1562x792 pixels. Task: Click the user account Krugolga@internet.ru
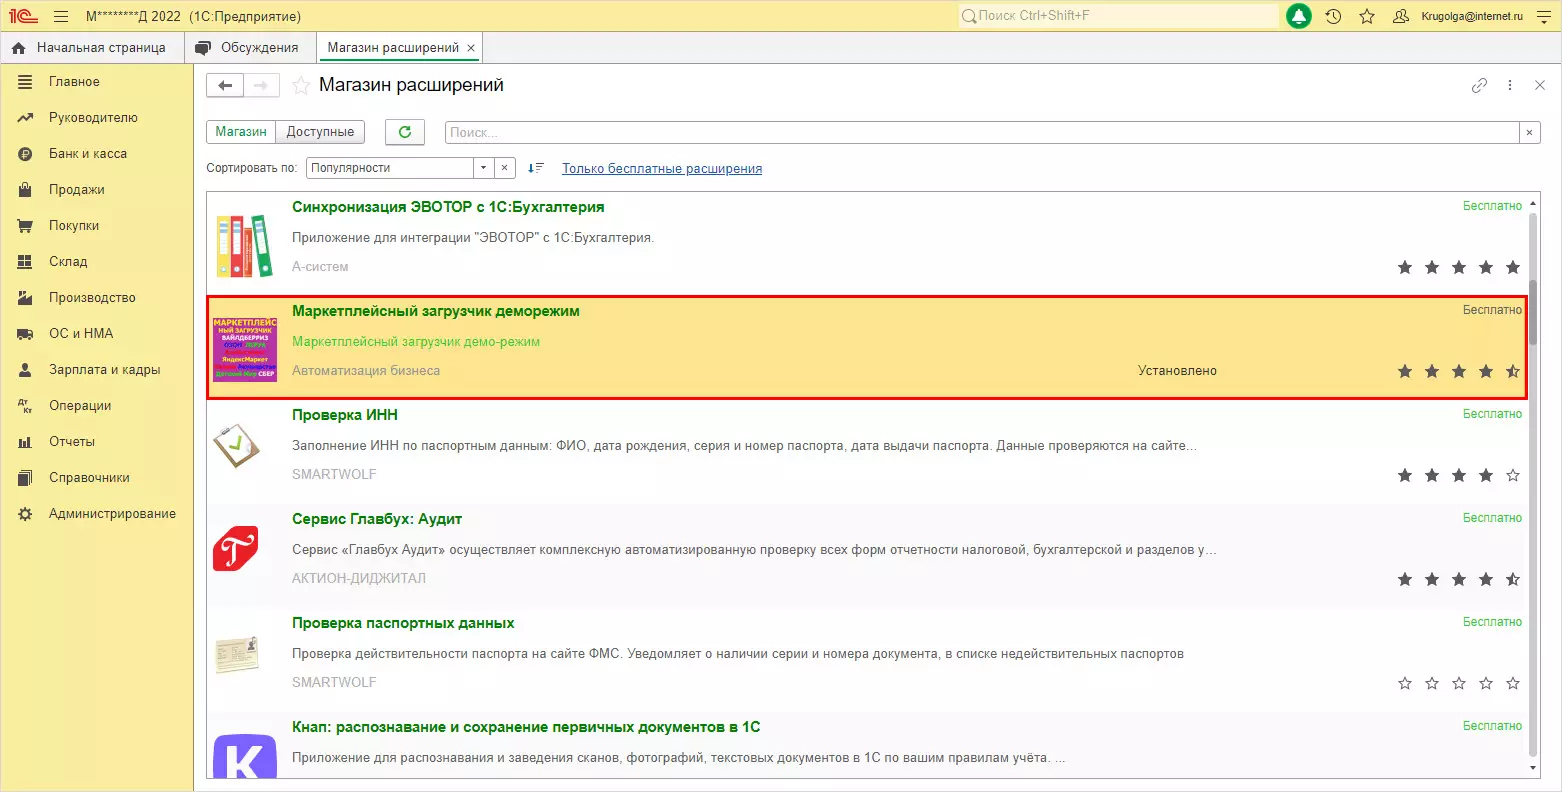tap(1472, 16)
